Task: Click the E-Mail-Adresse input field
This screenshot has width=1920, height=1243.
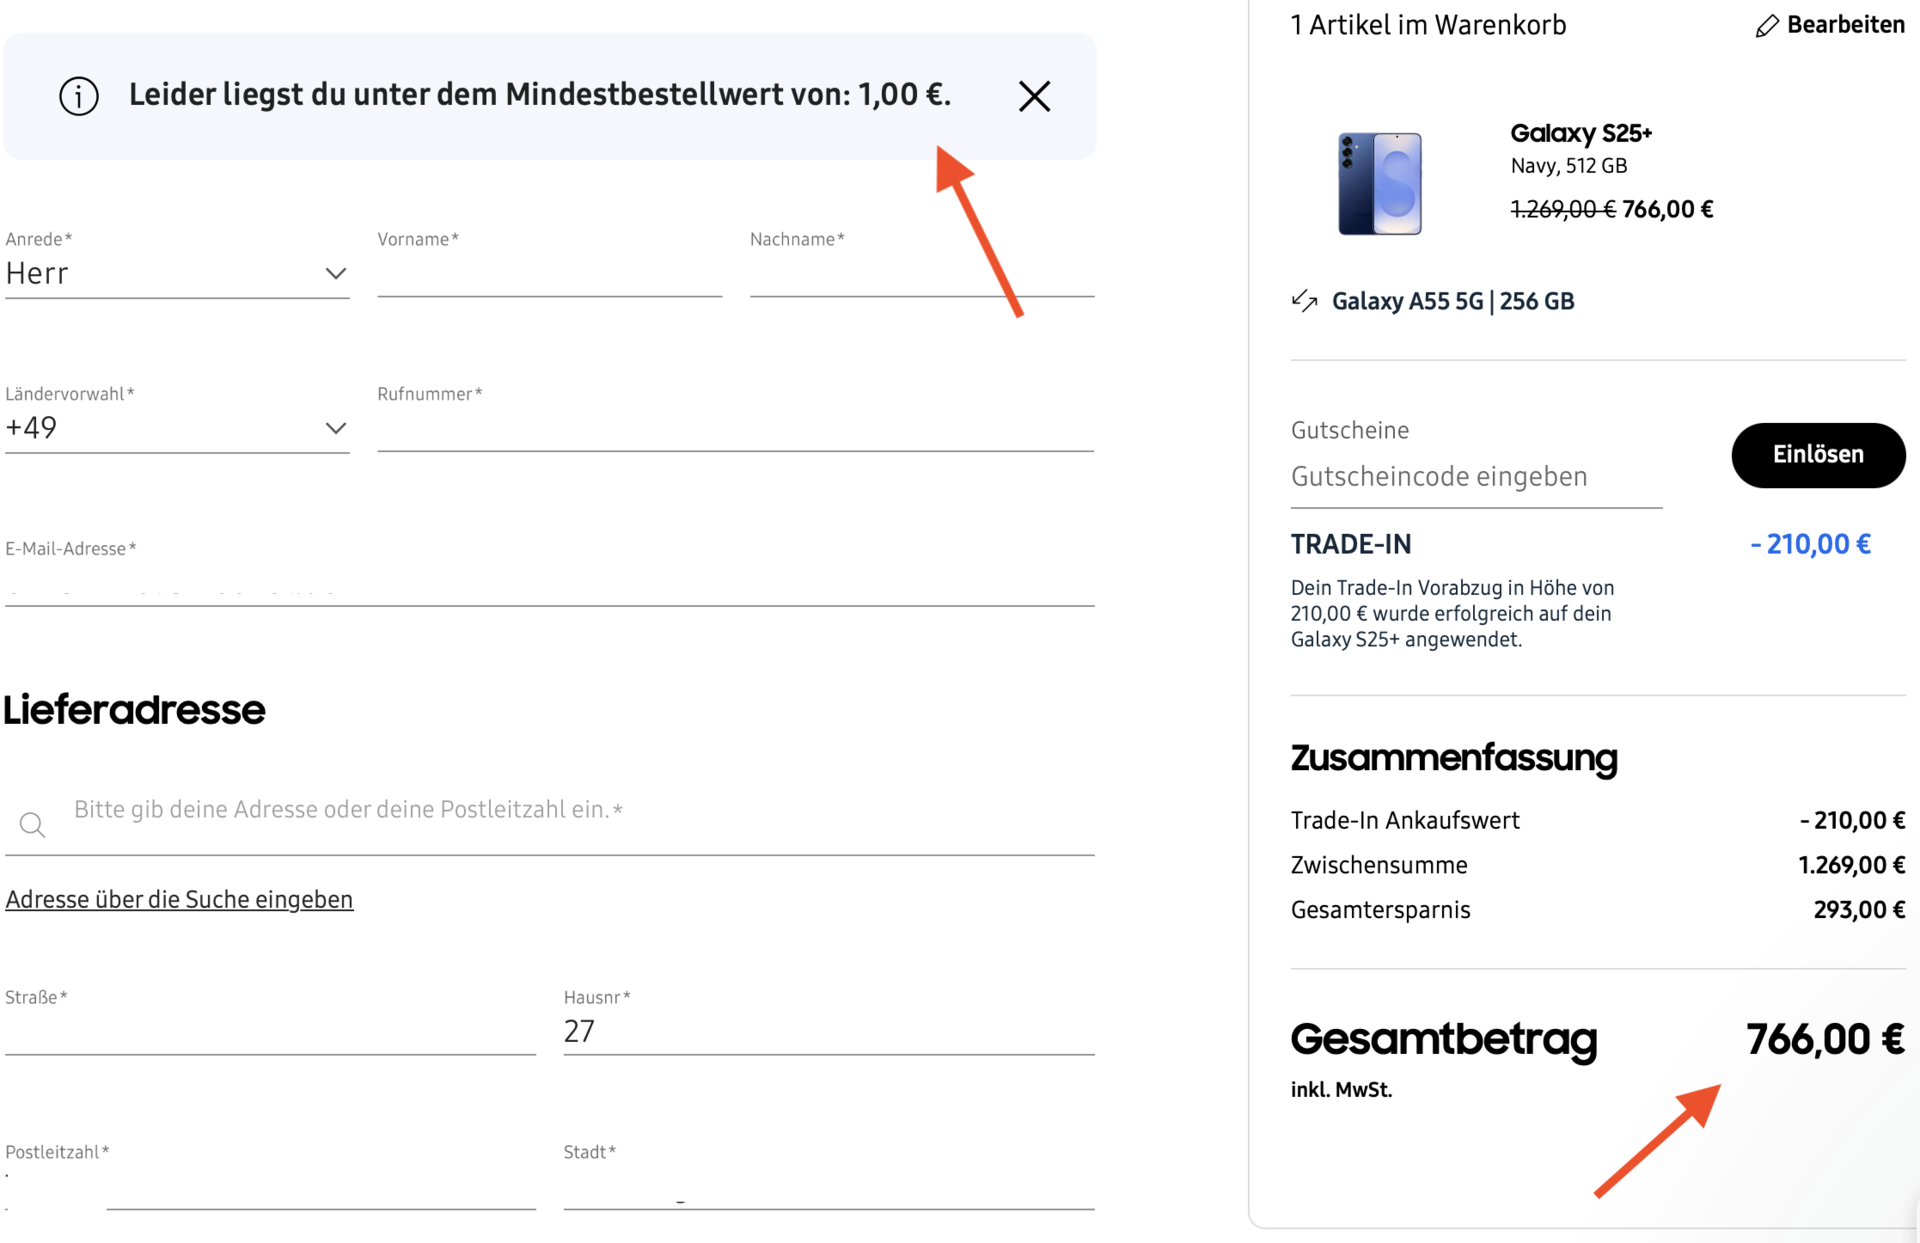Action: click(549, 580)
